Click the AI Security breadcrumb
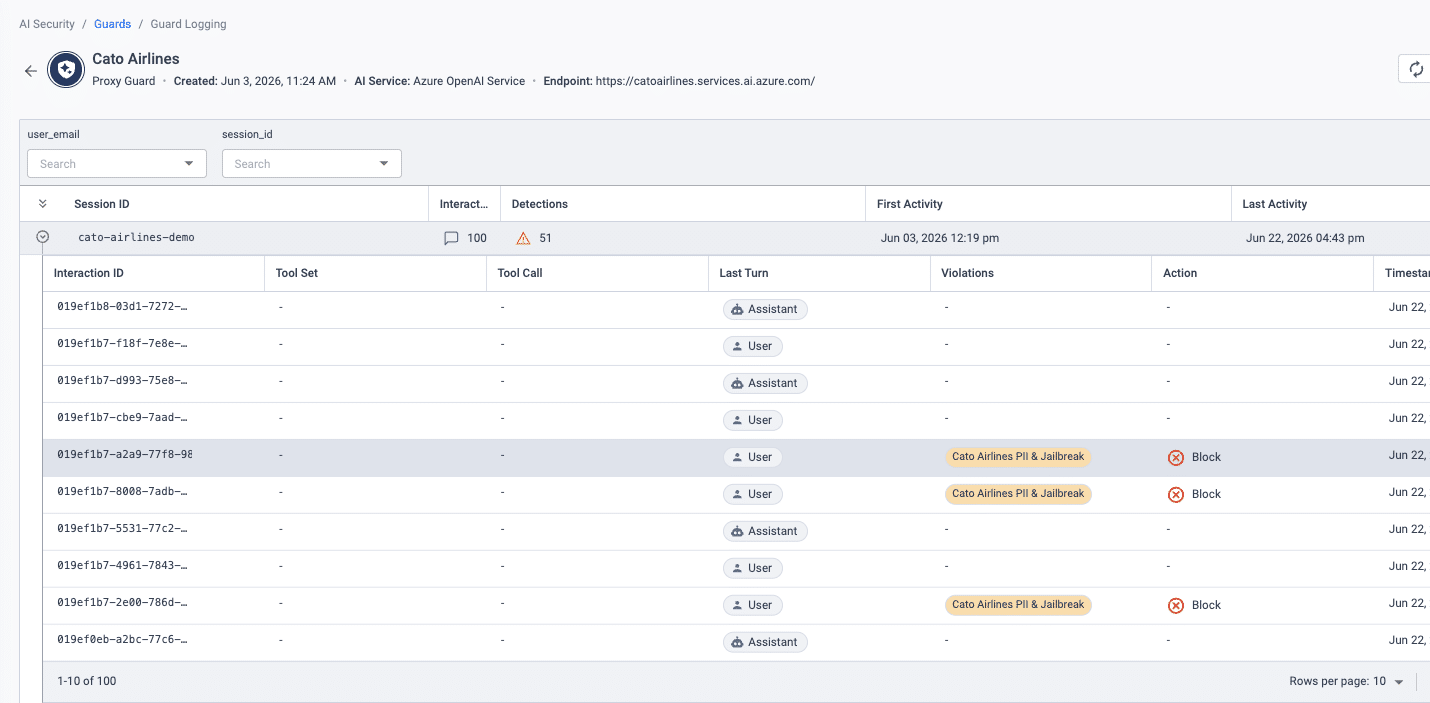Viewport: 1430px width, 703px height. [47, 24]
